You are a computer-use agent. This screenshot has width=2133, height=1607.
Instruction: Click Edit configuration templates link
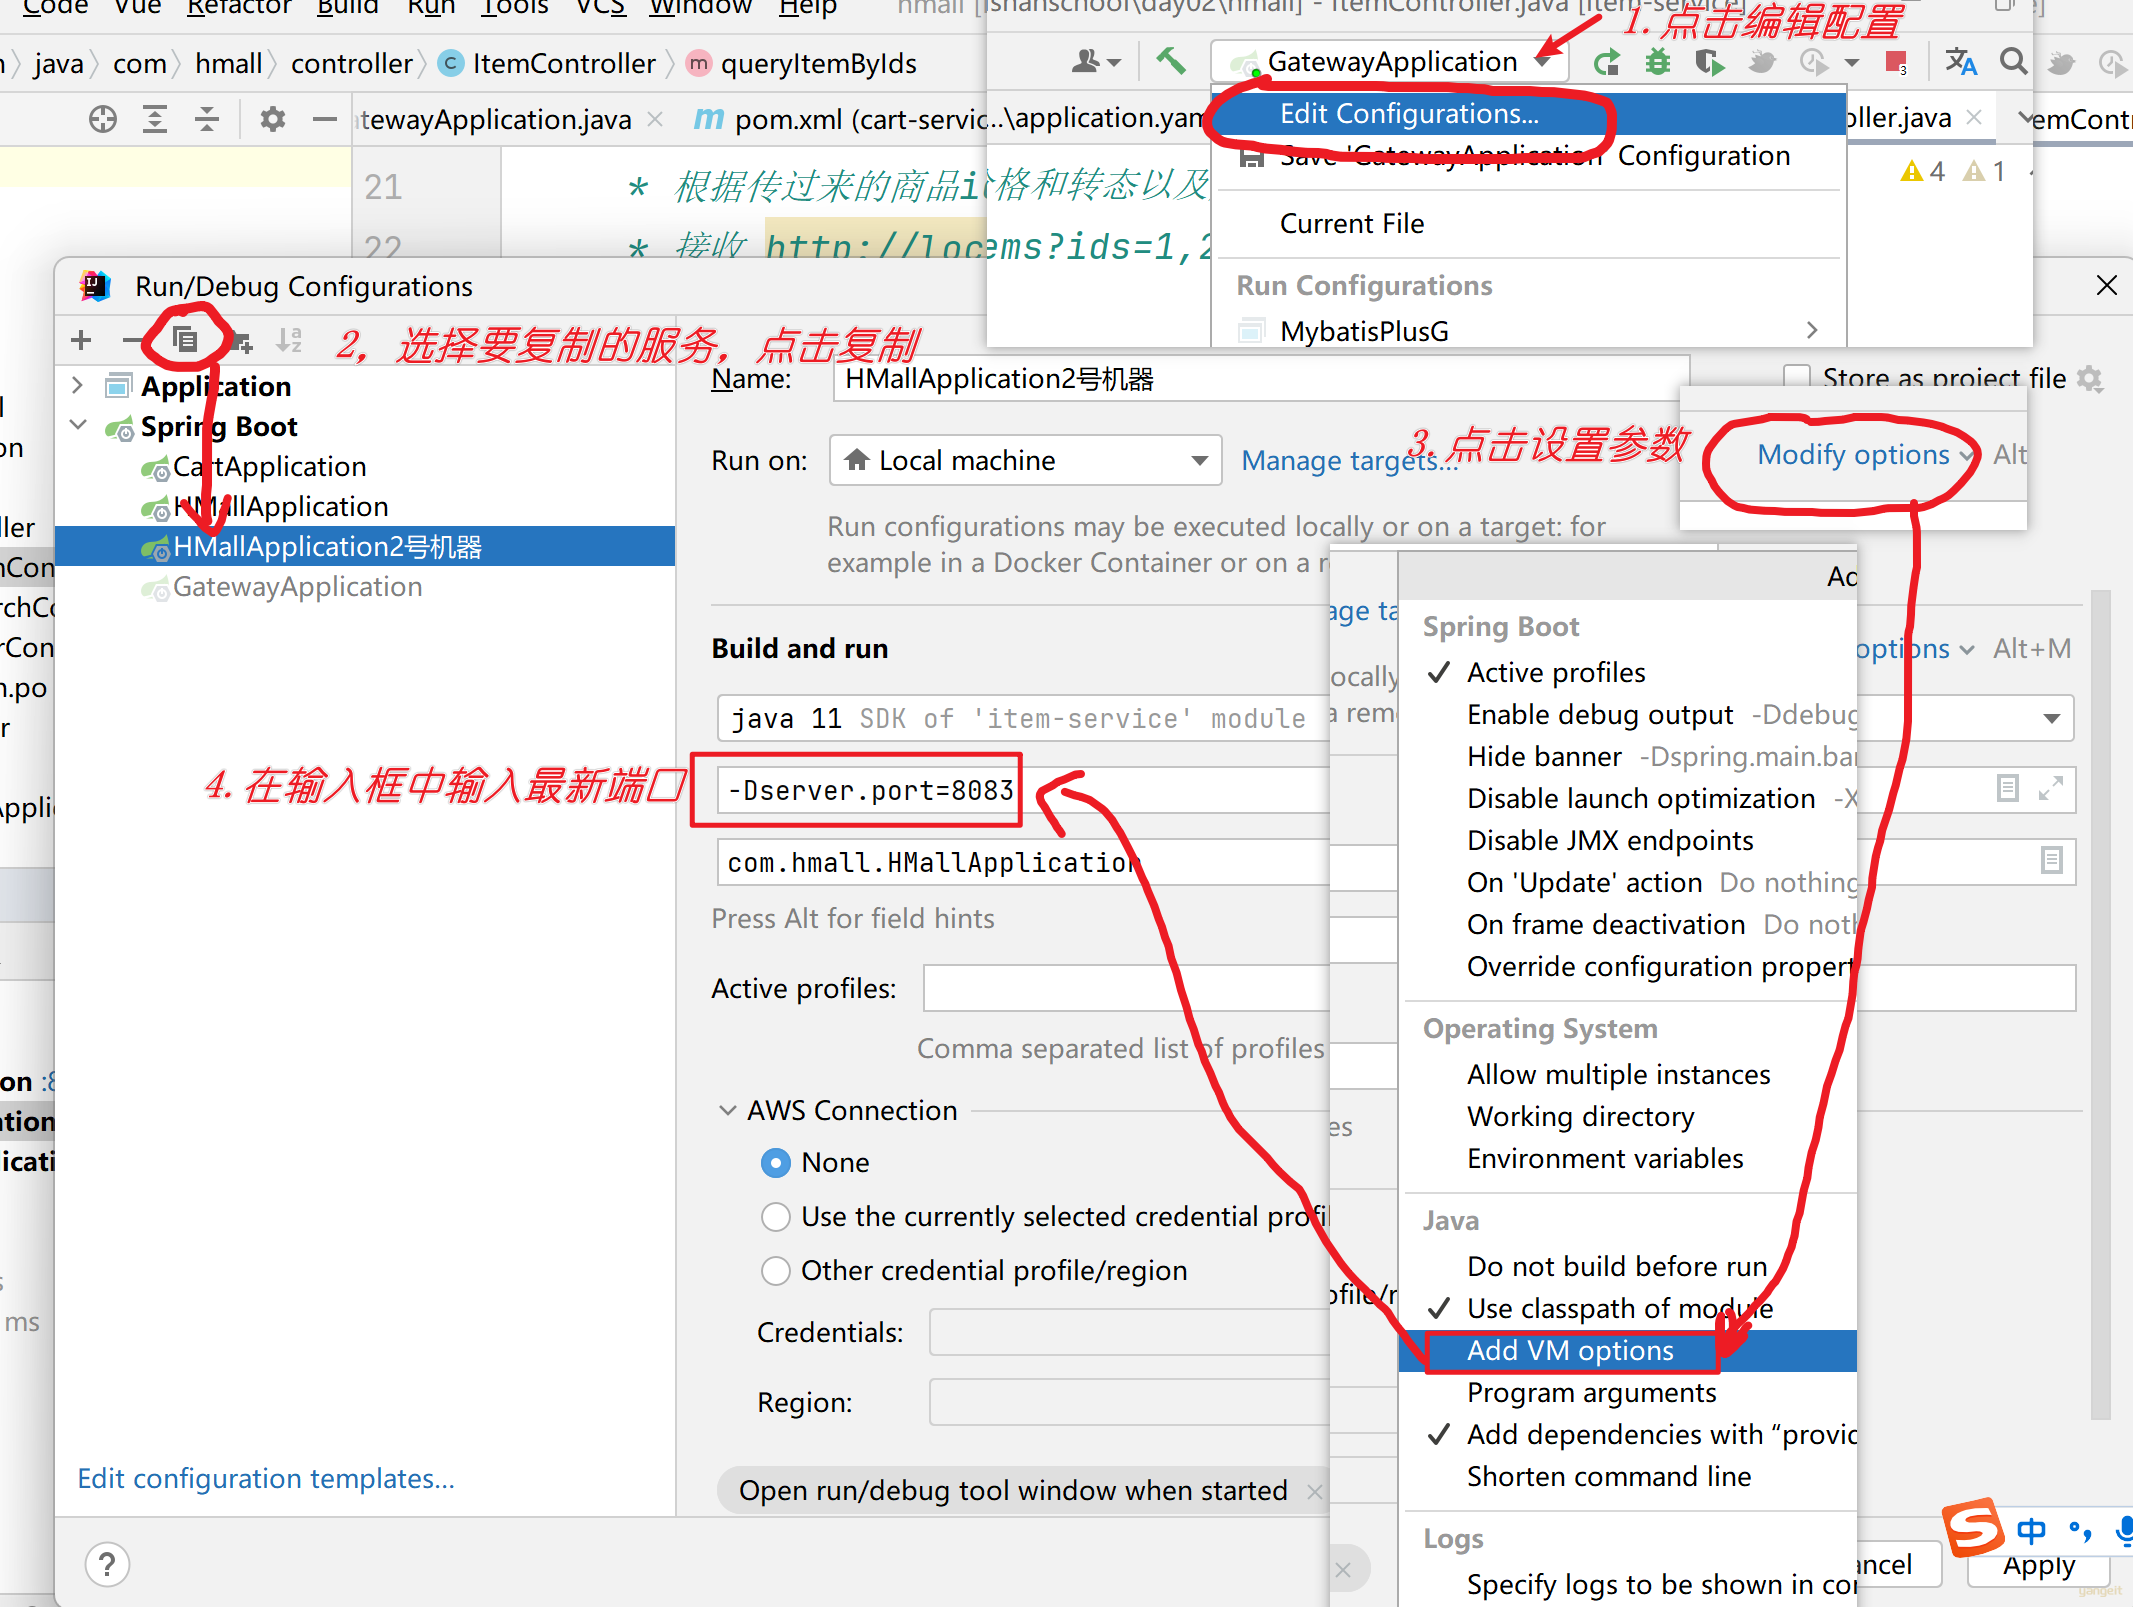coord(266,1478)
